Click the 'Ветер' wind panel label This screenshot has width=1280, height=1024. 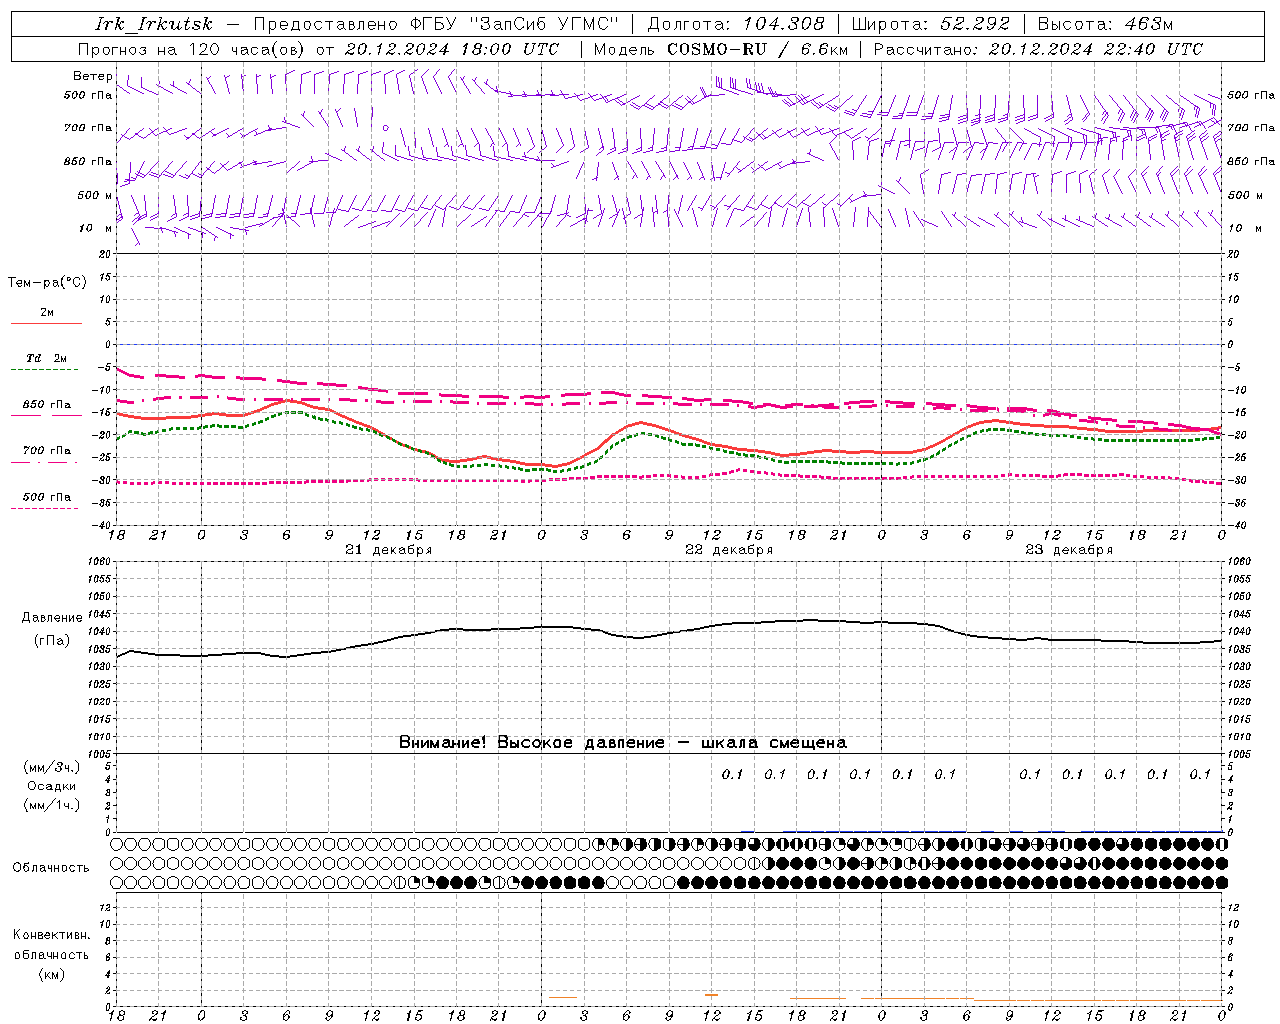92,76
